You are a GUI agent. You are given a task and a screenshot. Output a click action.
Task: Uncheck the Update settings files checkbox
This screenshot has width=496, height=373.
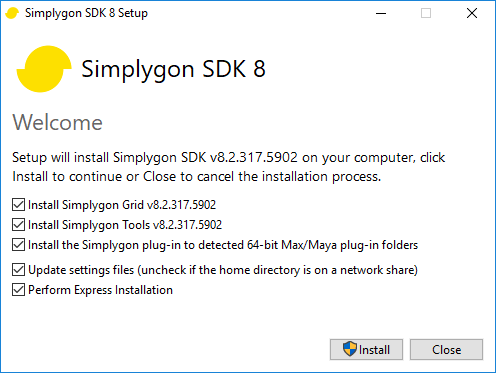pyautogui.click(x=18, y=270)
